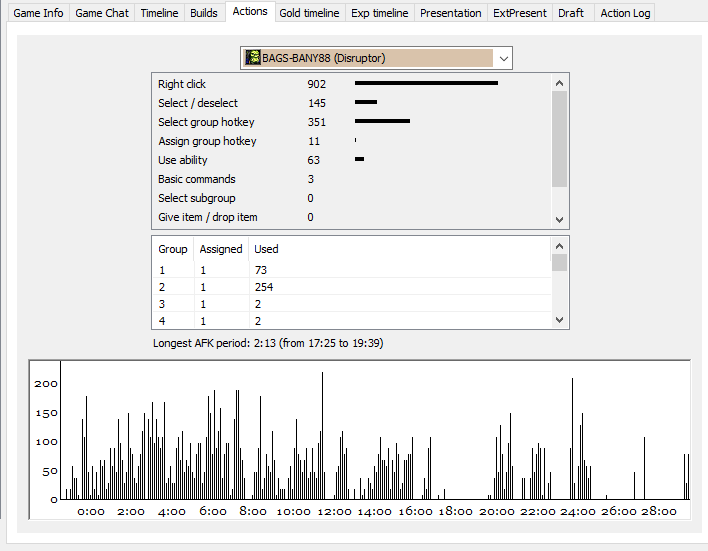
Task: Click the 351 group hotkey count
Action: tap(317, 122)
